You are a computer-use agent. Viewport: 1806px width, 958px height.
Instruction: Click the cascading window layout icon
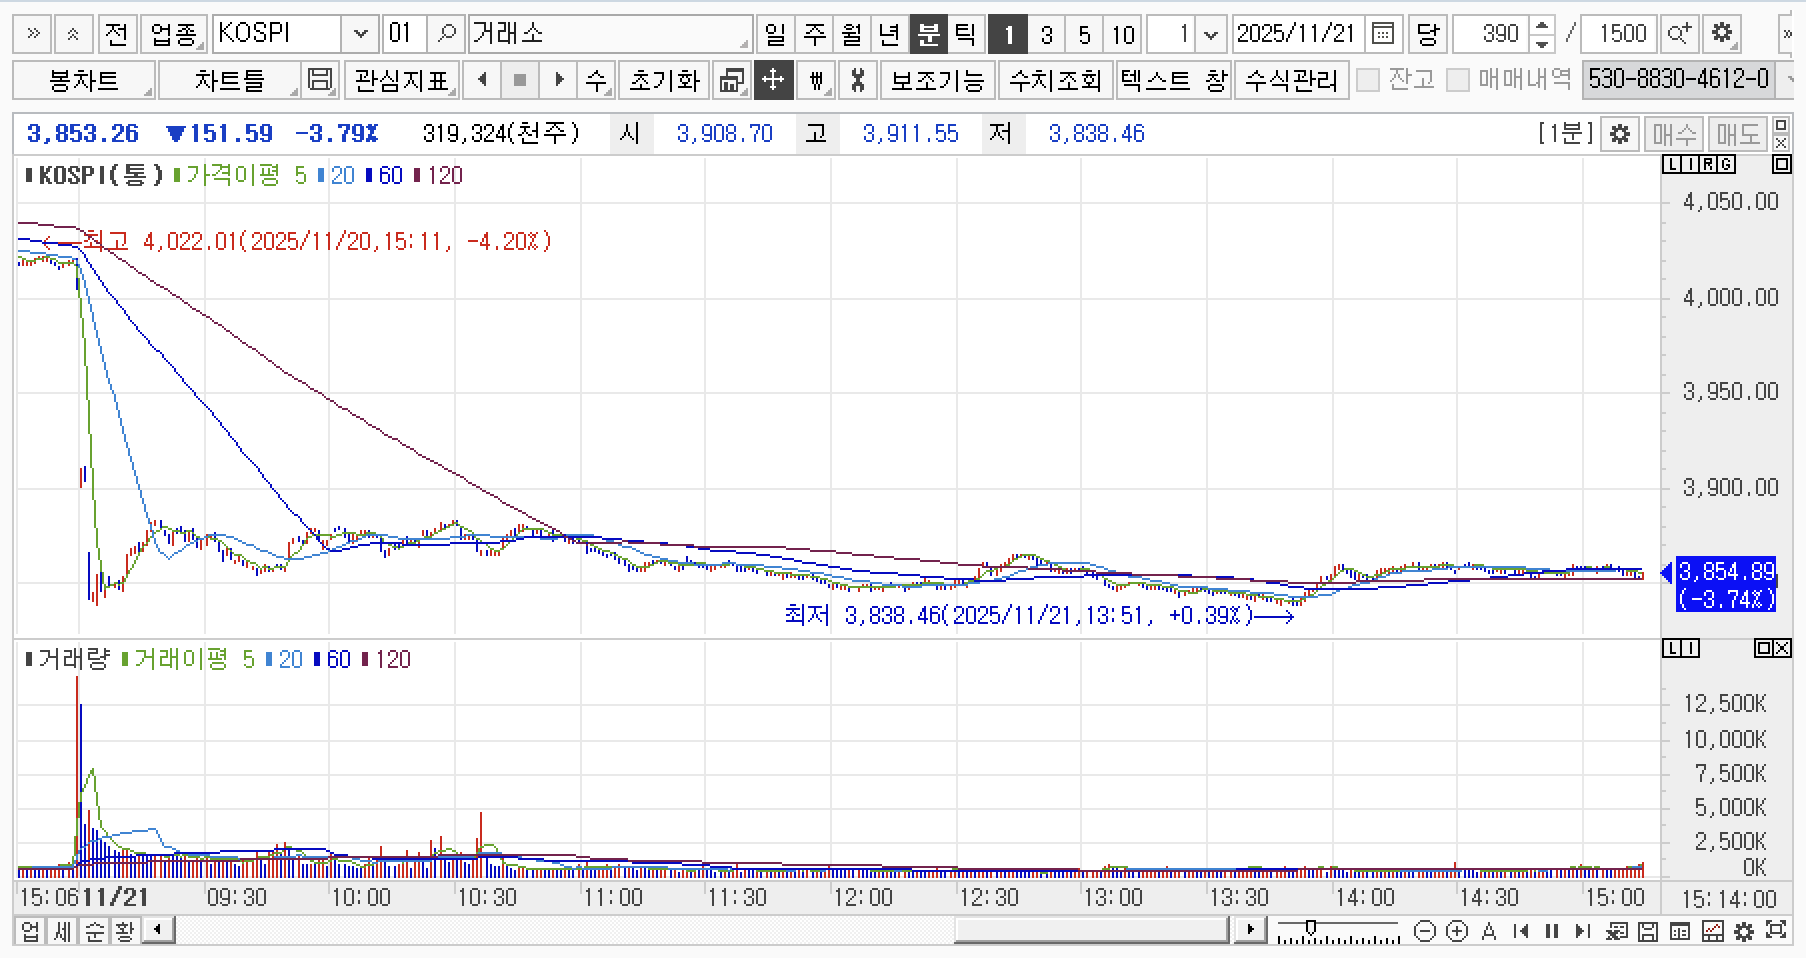733,80
